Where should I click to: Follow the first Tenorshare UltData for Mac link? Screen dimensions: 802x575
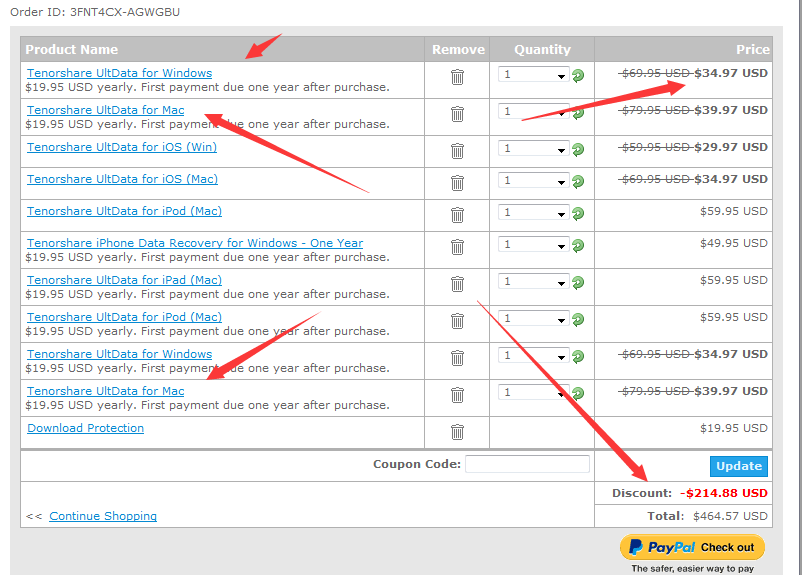coord(105,110)
